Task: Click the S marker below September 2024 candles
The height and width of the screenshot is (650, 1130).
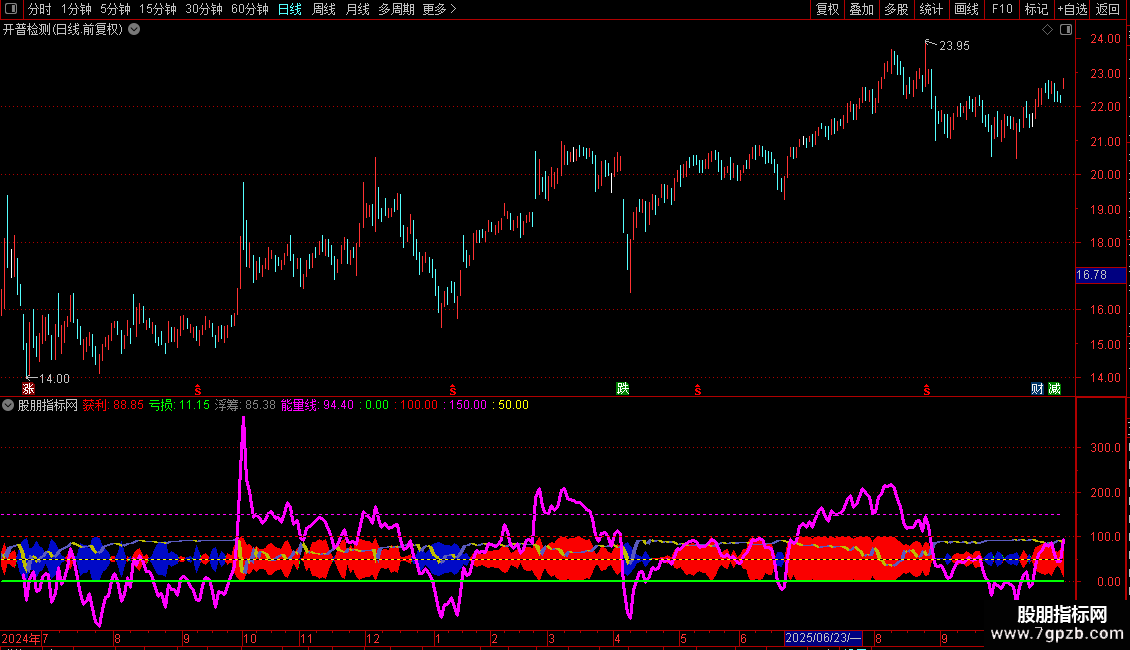Action: coord(197,390)
